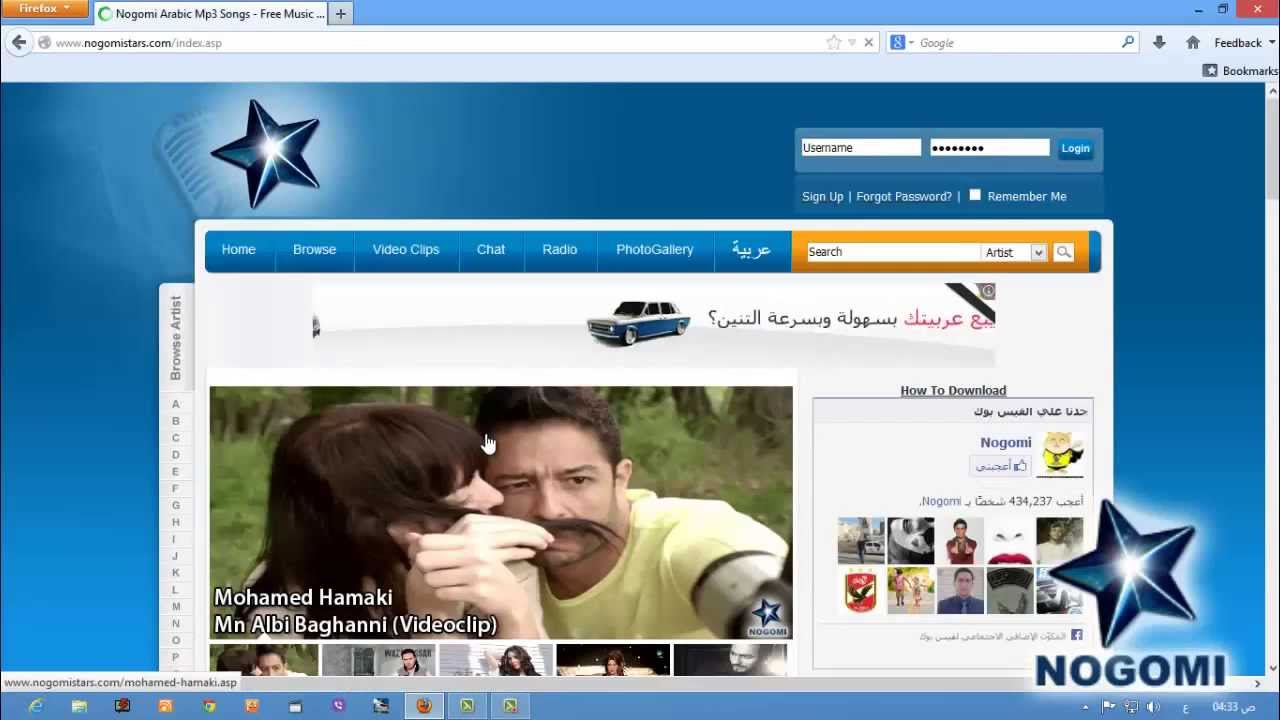Open the file explorer taskbar icon

79,706
